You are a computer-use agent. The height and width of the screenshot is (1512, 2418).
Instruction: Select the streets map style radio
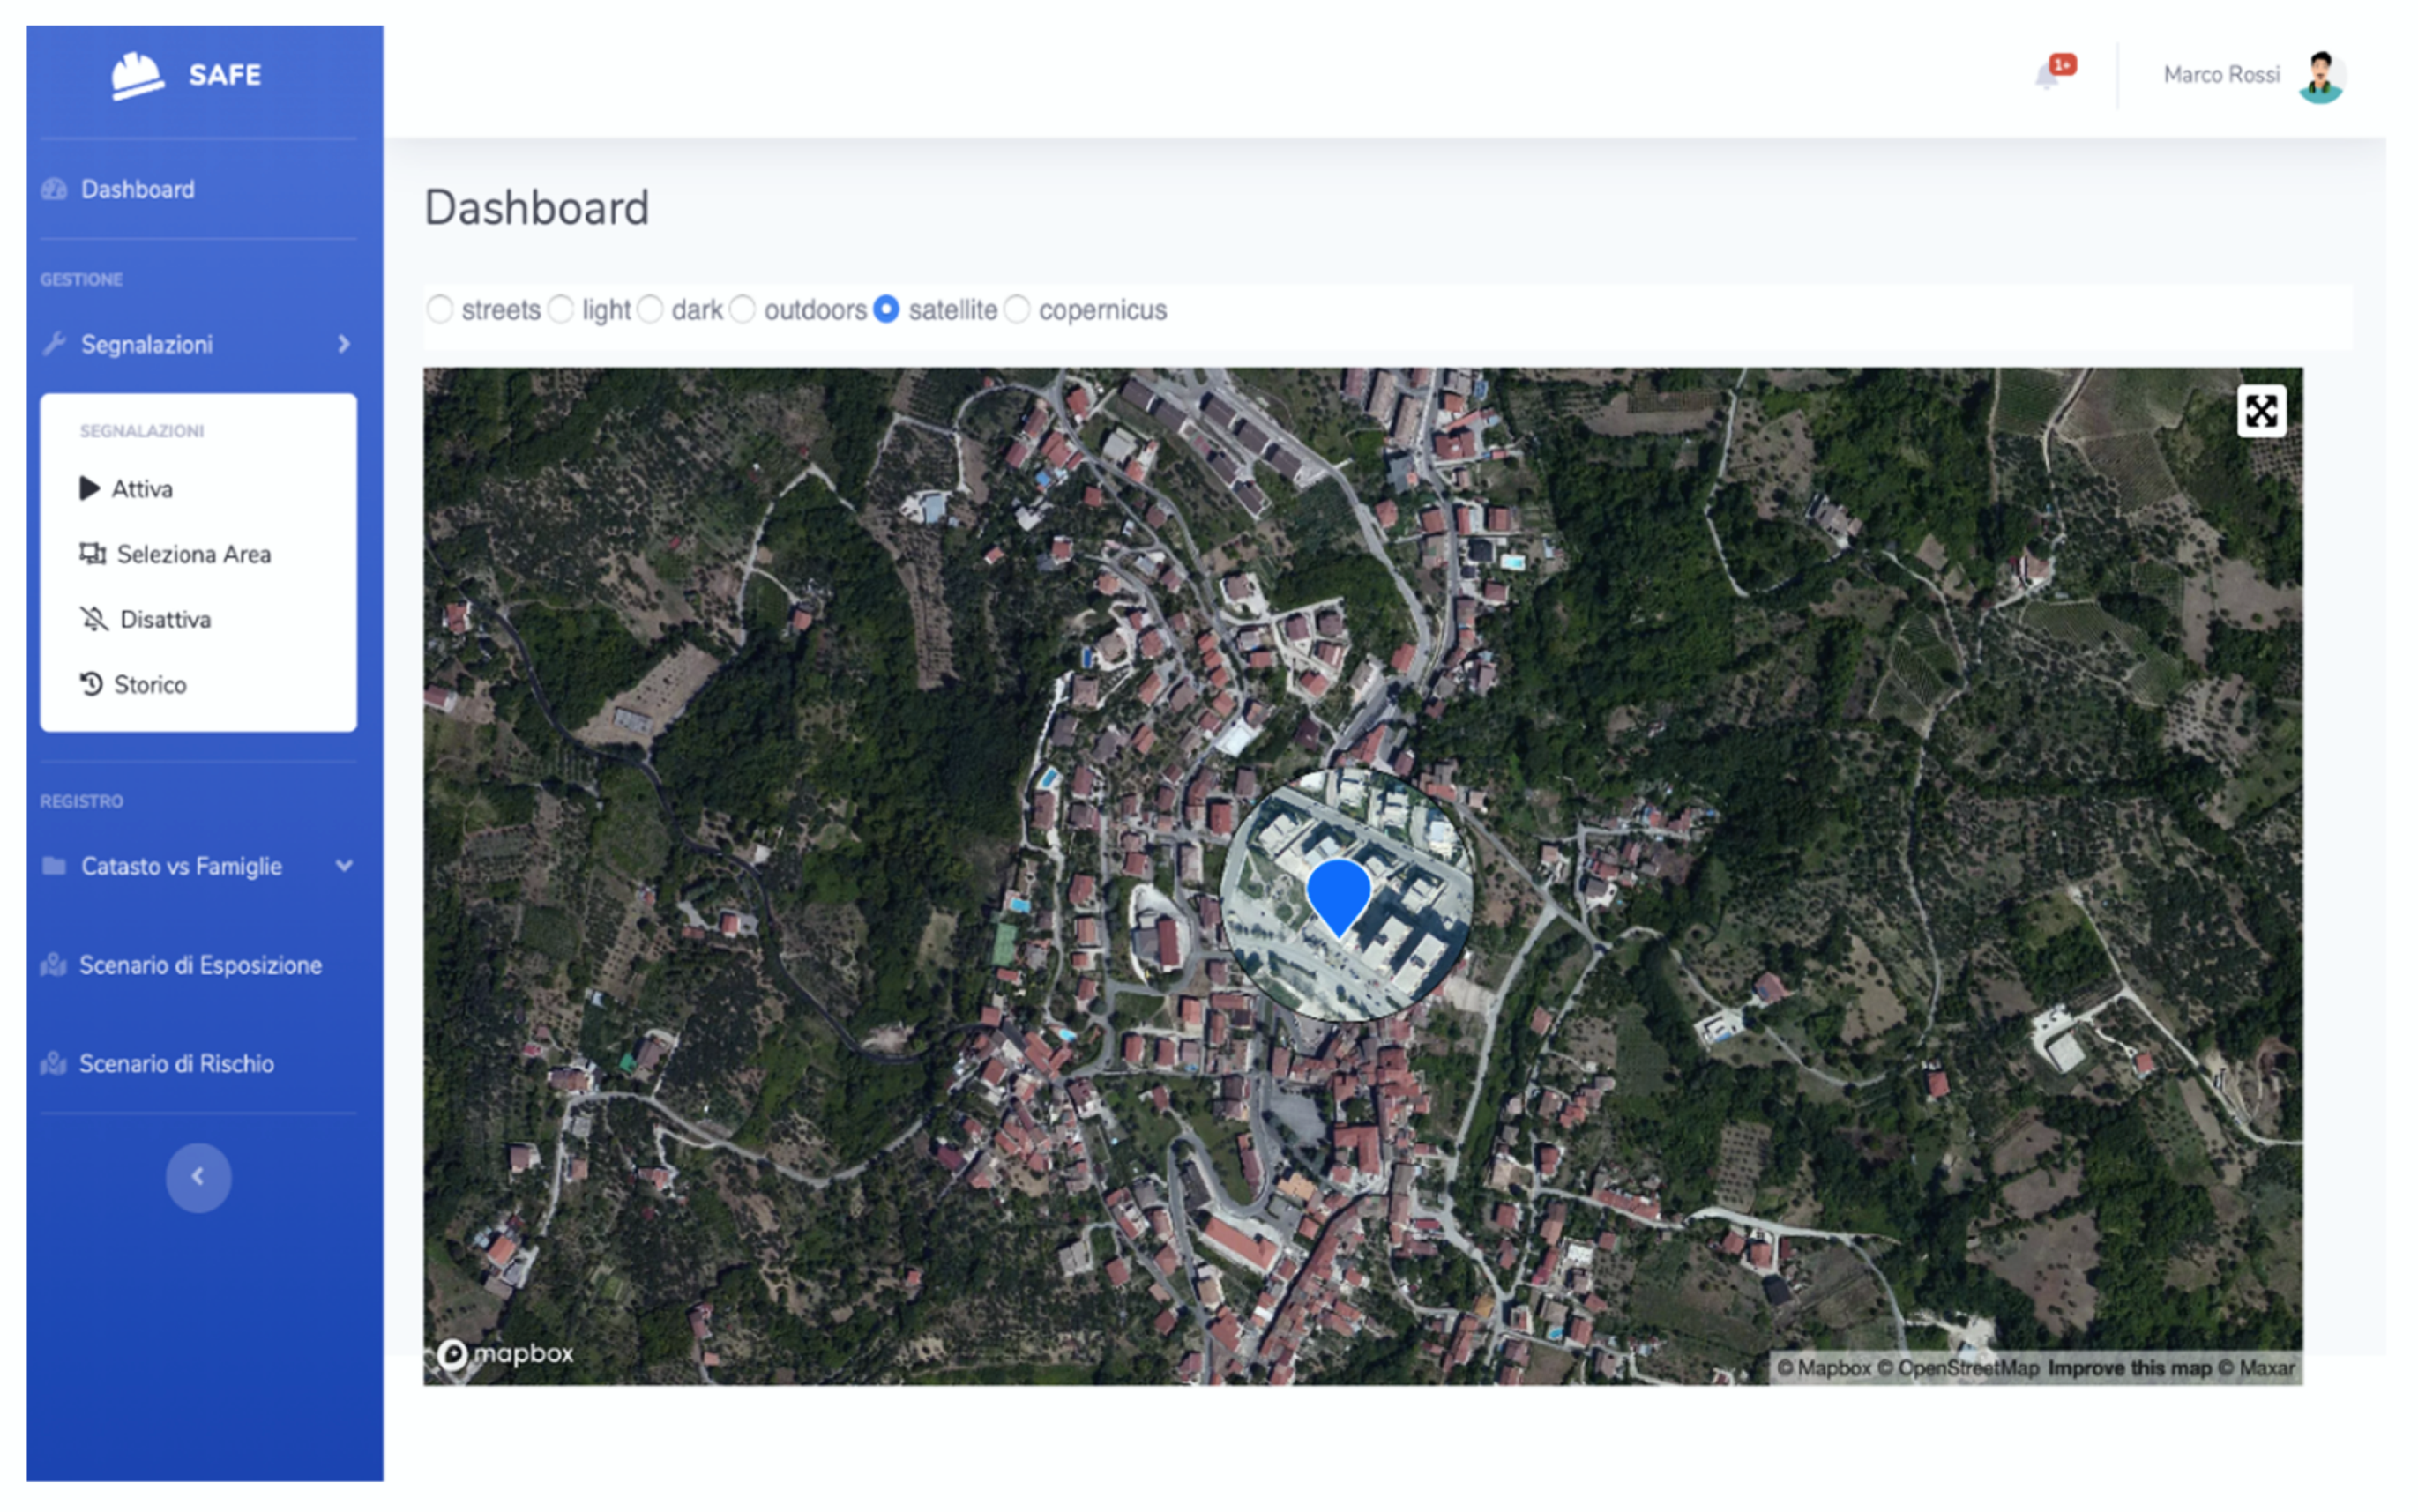point(440,310)
